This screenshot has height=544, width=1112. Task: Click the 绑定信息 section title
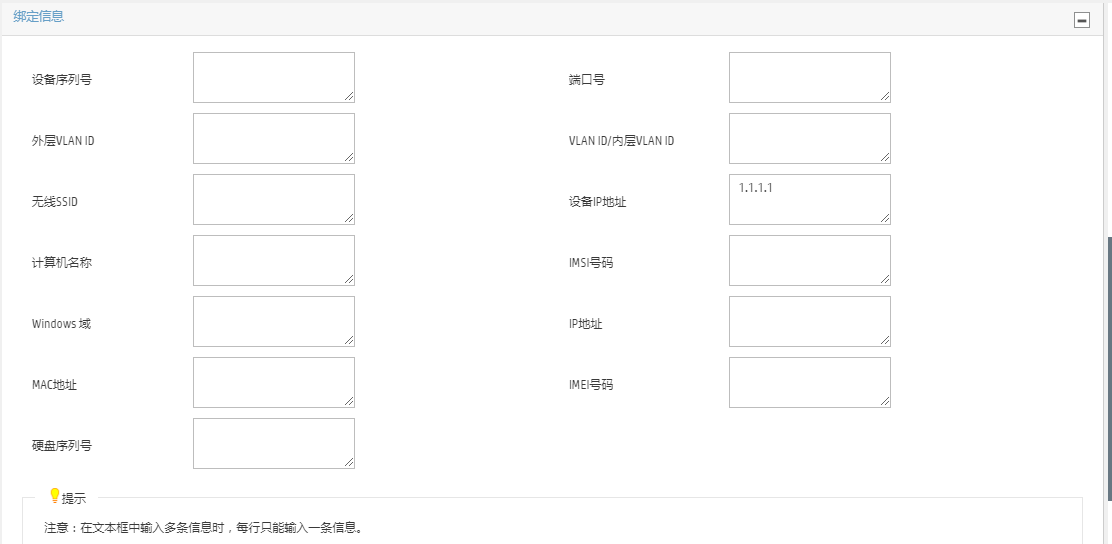(x=38, y=17)
